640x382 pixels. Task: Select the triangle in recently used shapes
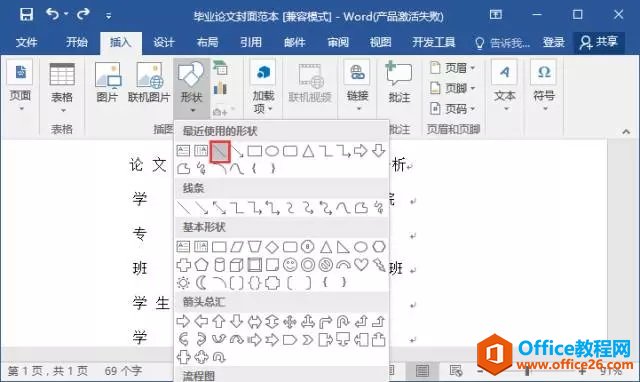coord(309,151)
